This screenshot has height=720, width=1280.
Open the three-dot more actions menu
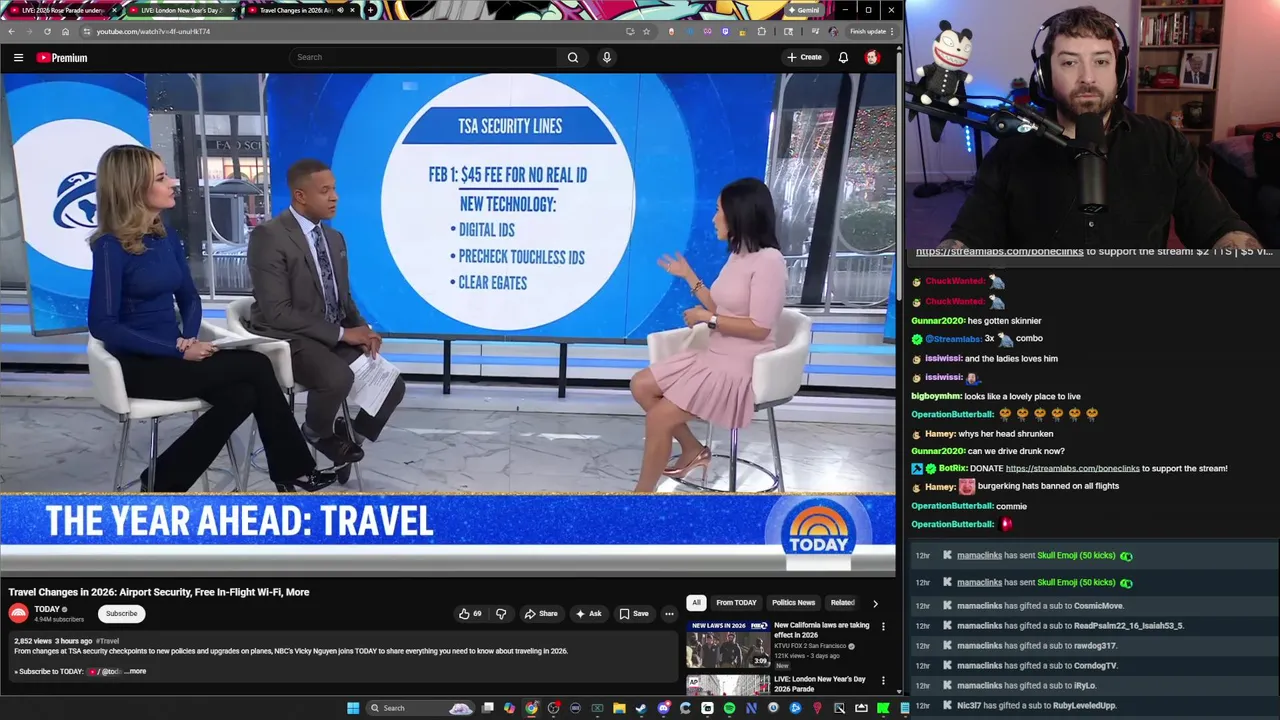(669, 613)
